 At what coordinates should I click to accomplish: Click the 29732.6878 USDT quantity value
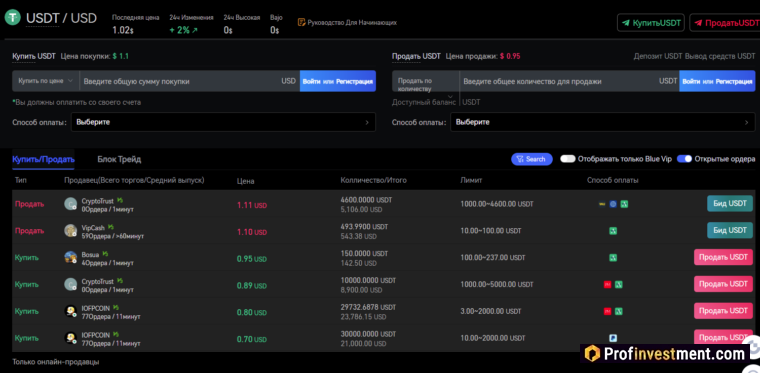[x=368, y=307]
